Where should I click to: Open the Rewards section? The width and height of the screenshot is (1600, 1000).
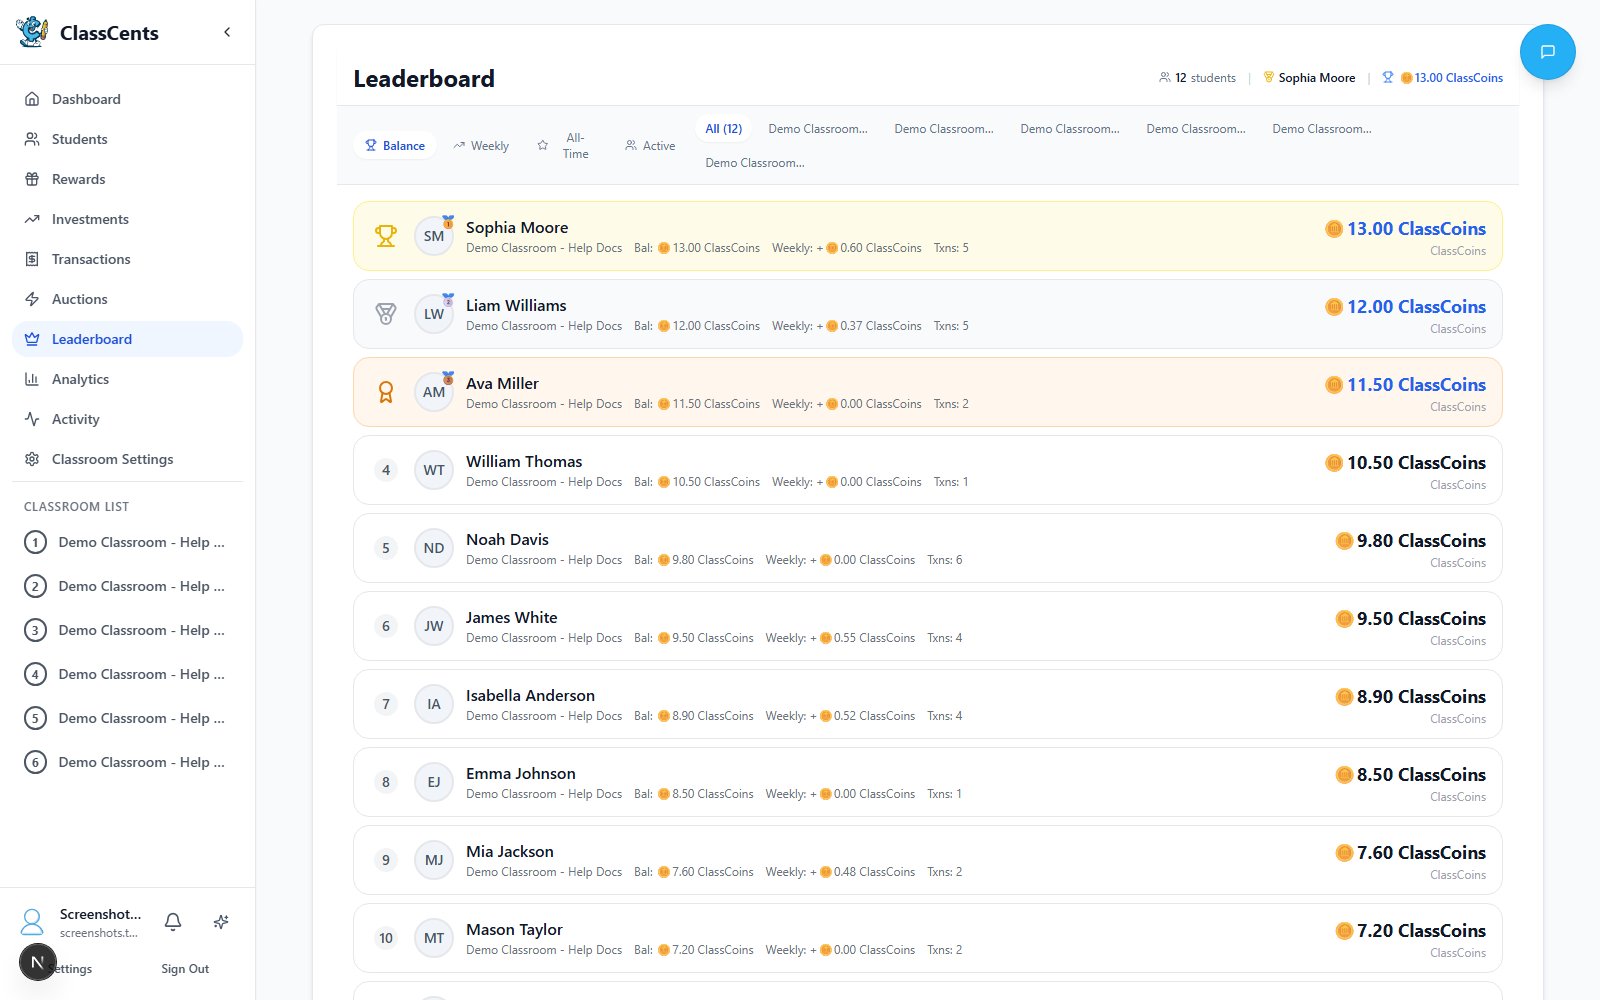click(x=127, y=179)
